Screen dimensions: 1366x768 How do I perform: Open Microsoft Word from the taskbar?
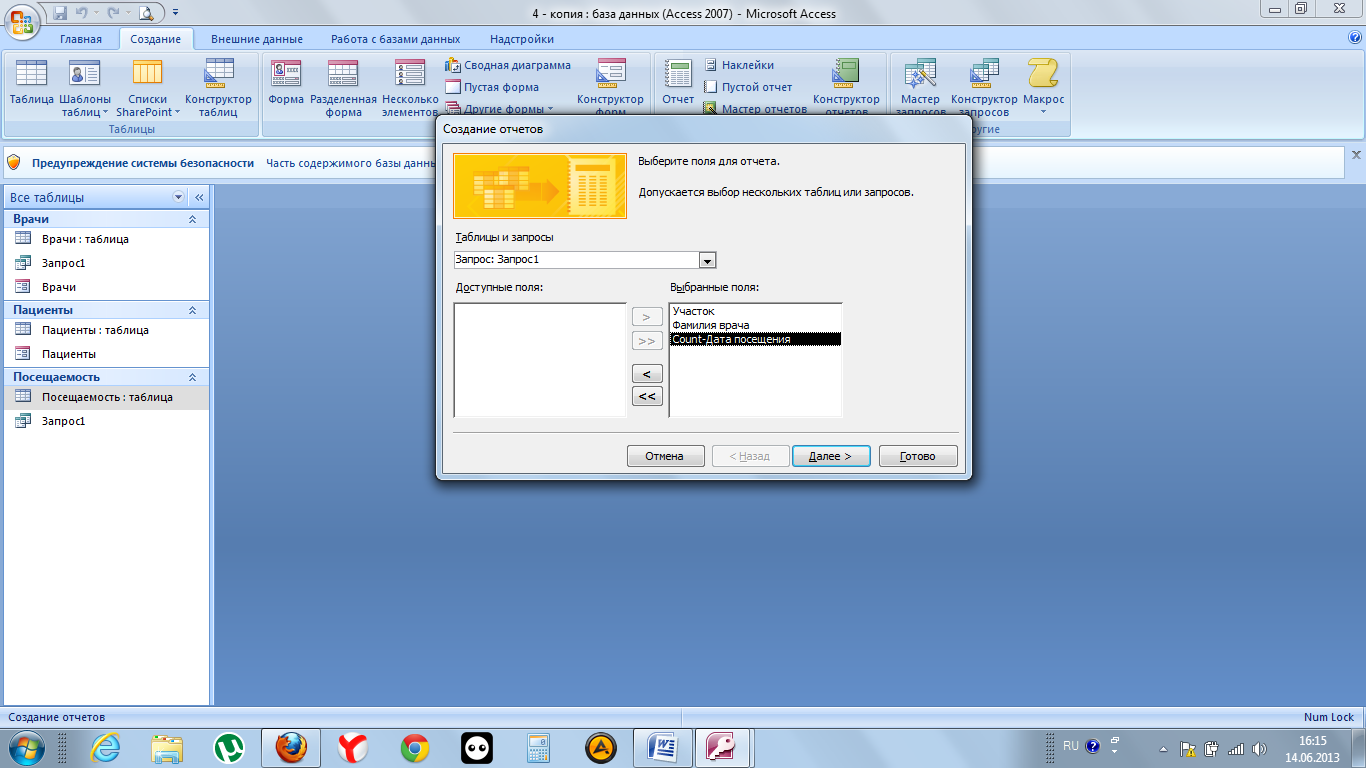663,747
